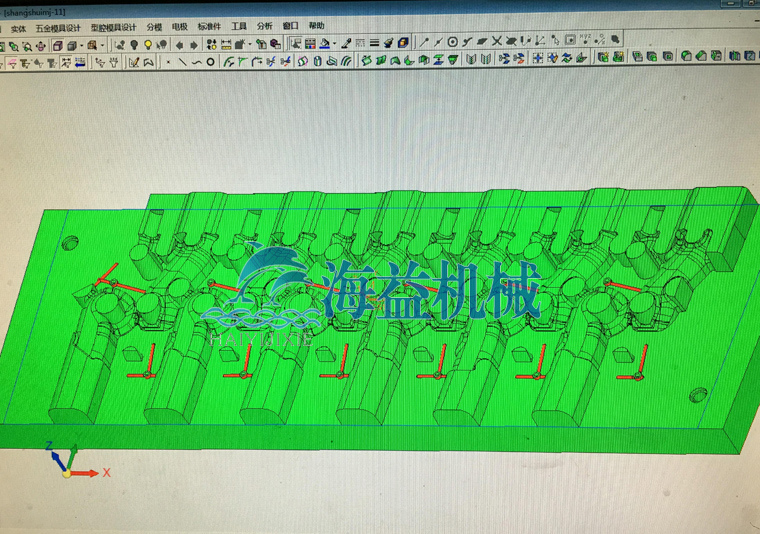
Task: Select the eyedropper pick tool
Action: pos(347,43)
